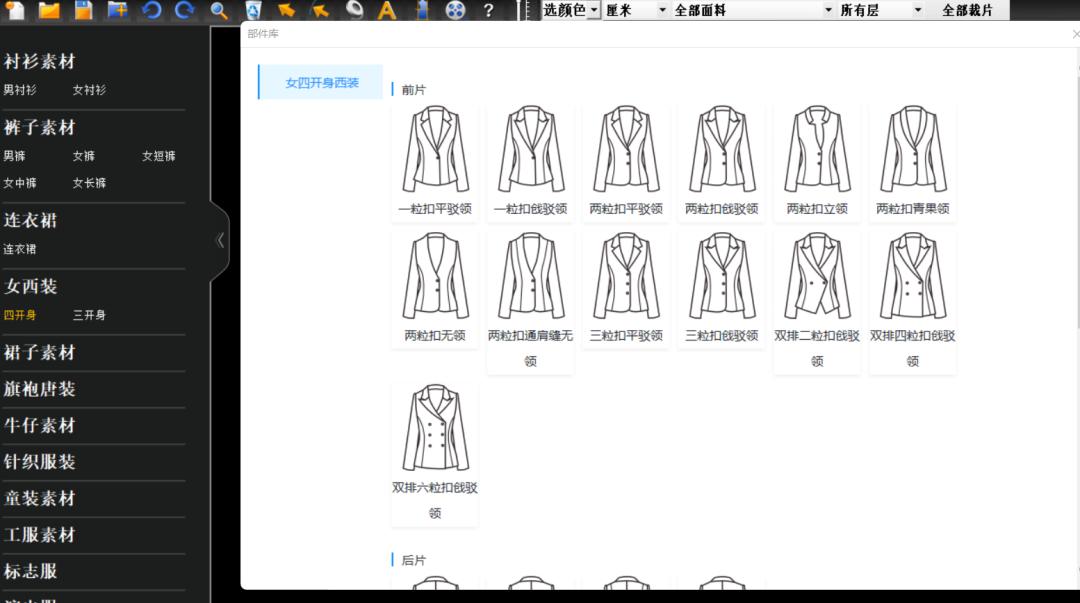Select the yellow arrow selection tool

[x=285, y=11]
